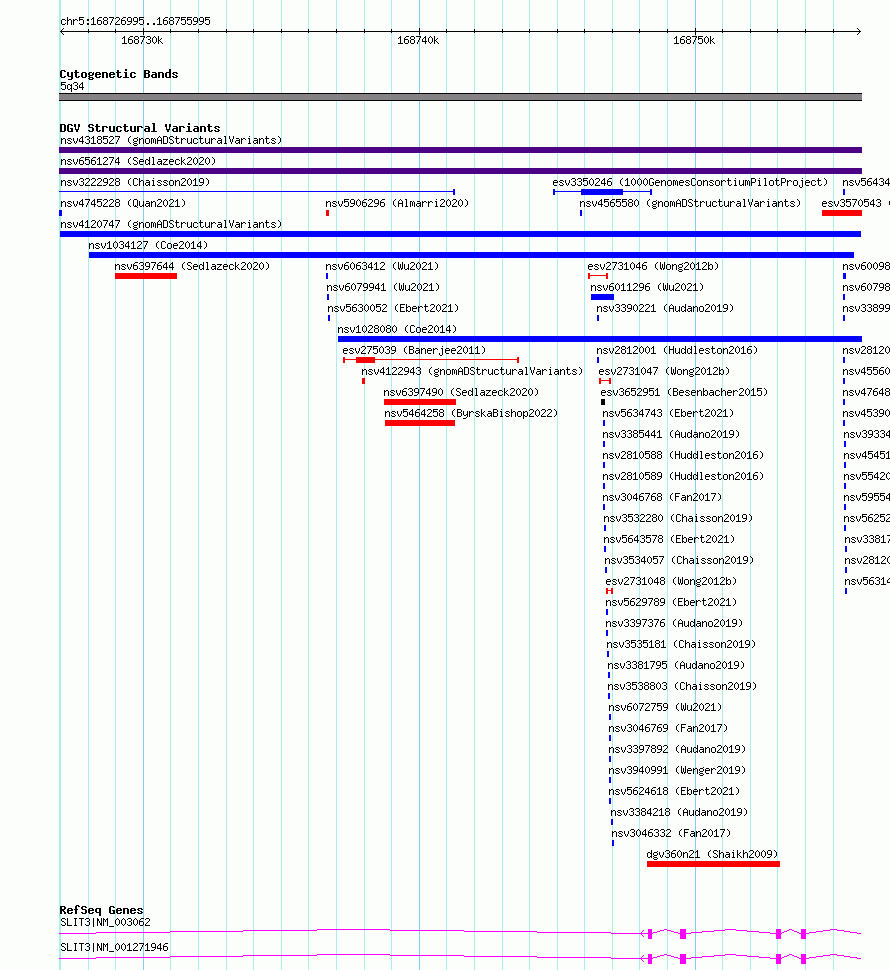
Task: Click the gray 5q34 cytogenetic band bar
Action: tap(461, 97)
